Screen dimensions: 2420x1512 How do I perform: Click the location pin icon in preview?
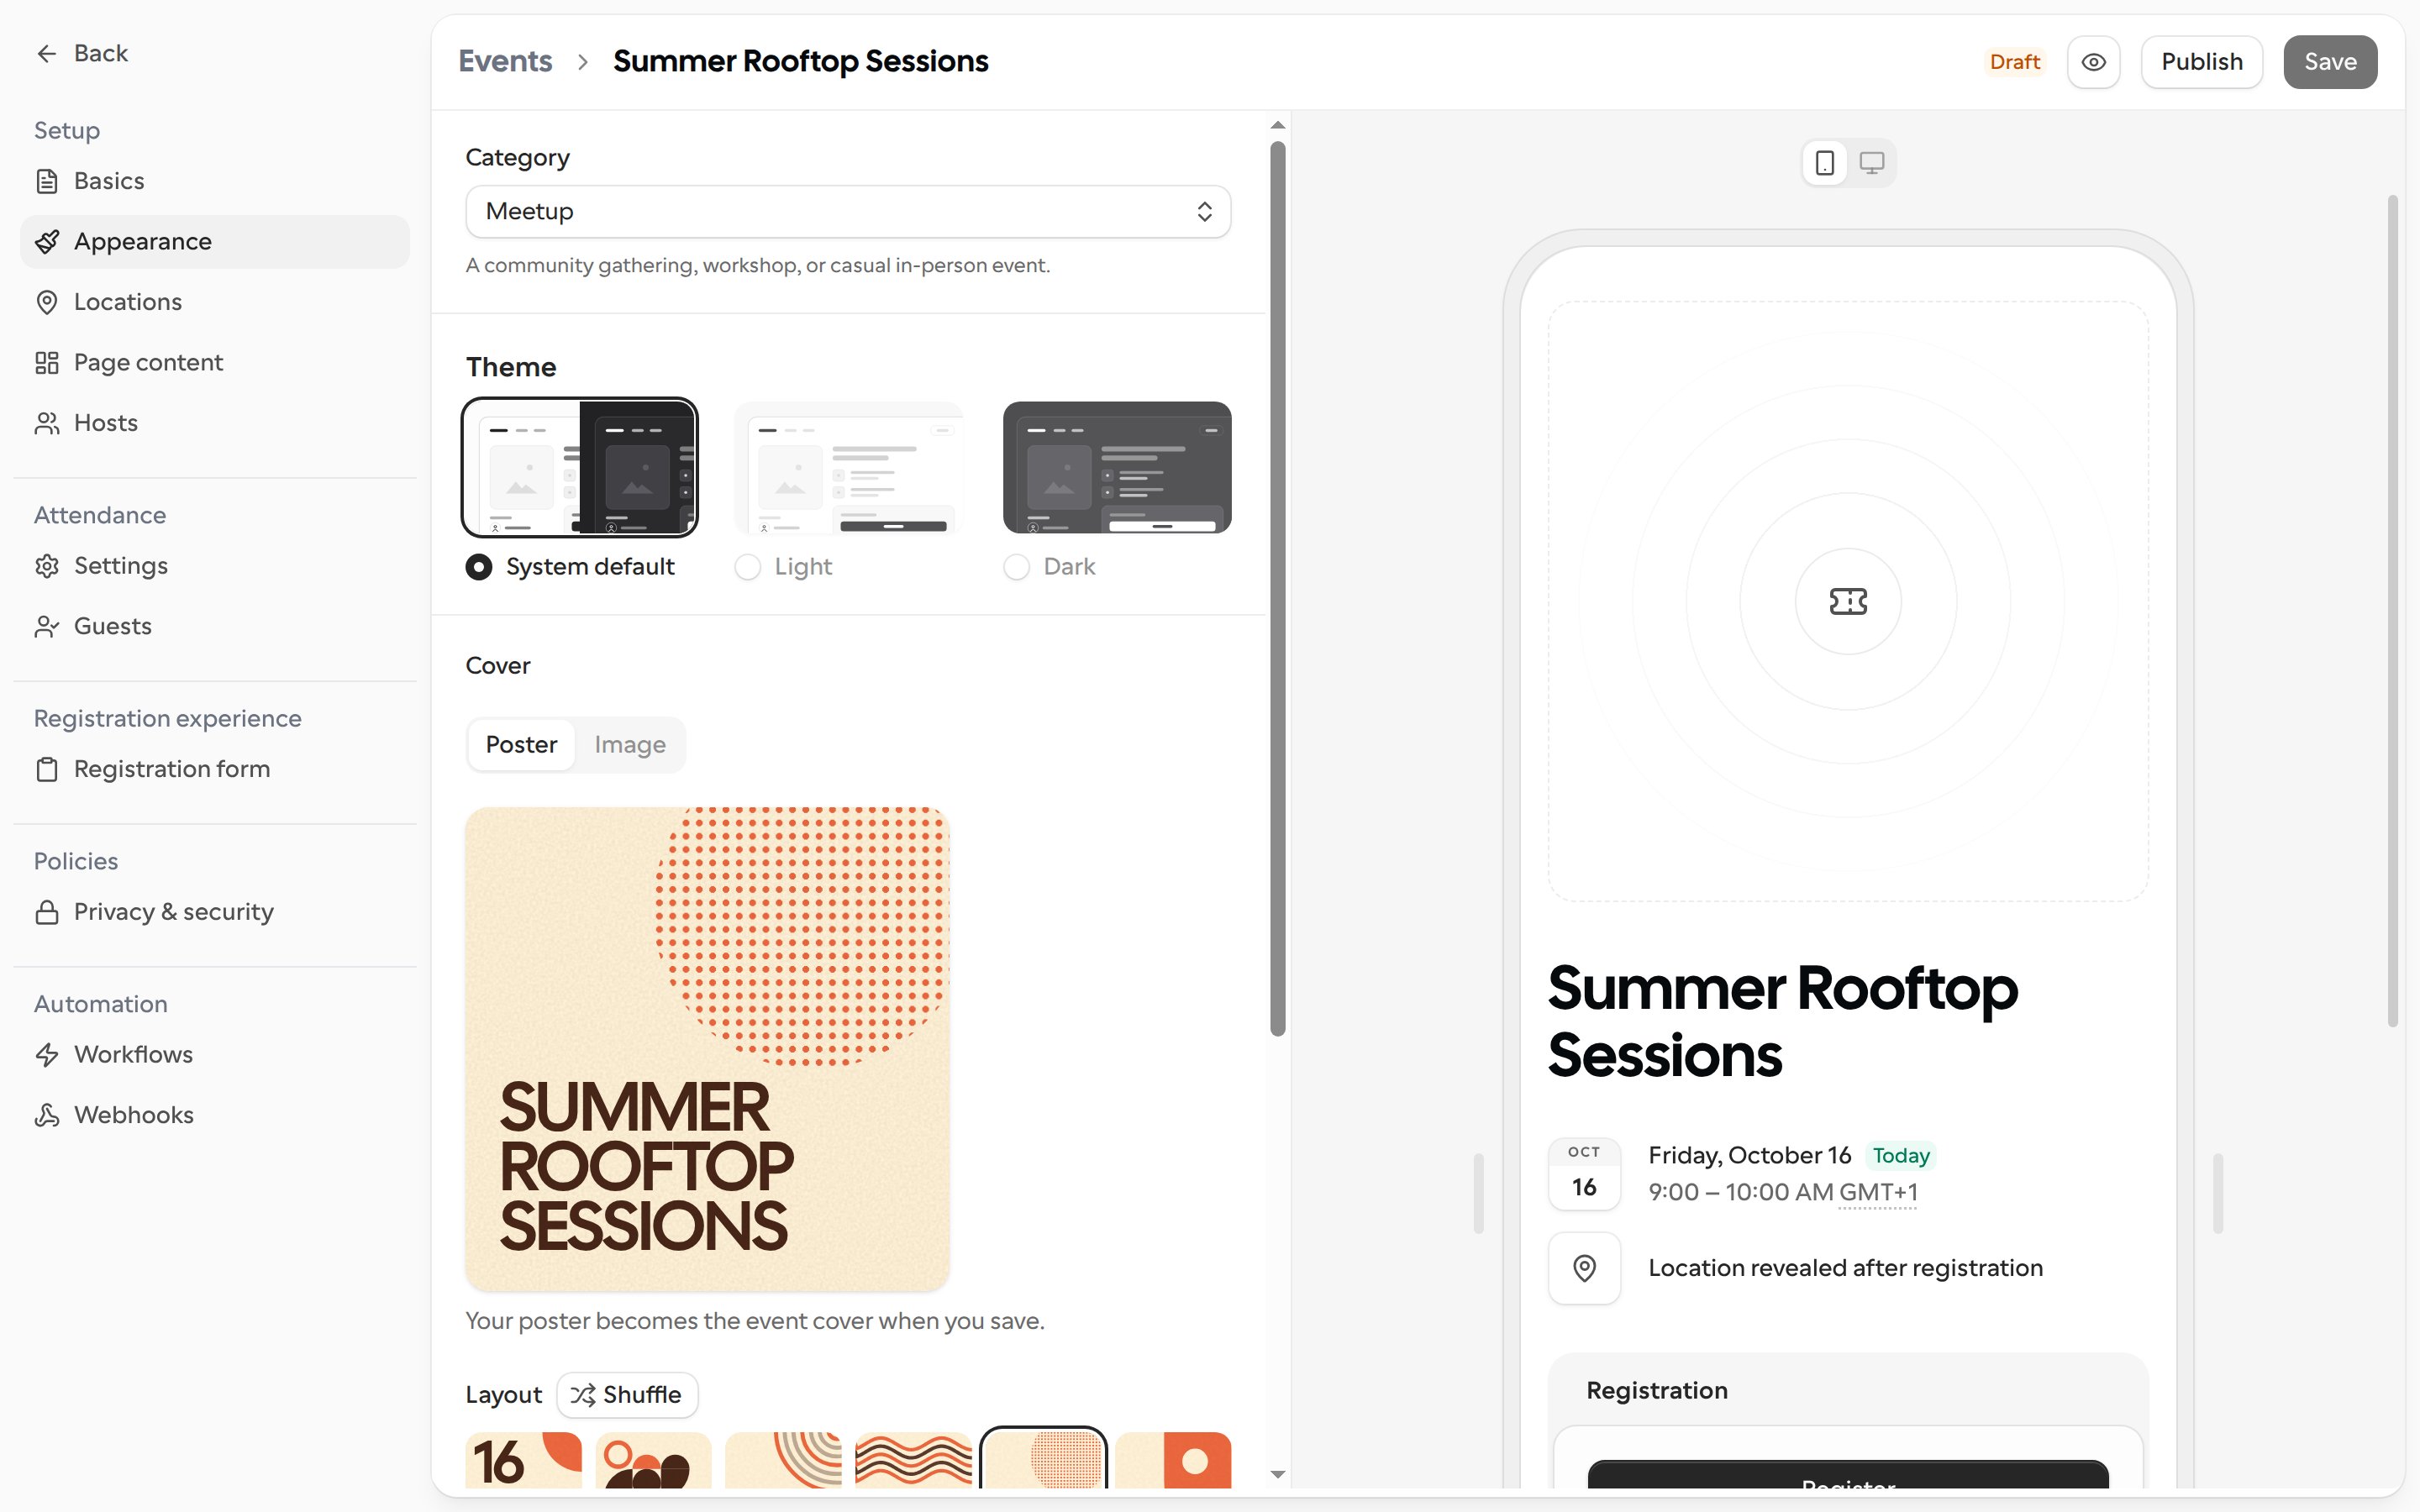1584,1268
